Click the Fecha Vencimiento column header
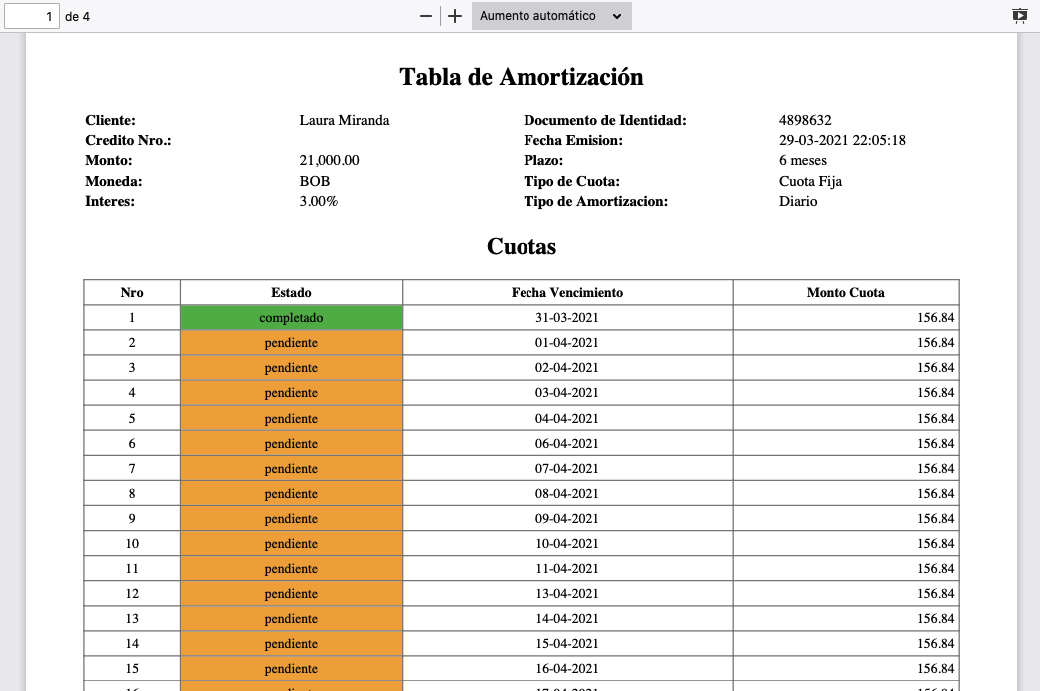 pos(567,293)
